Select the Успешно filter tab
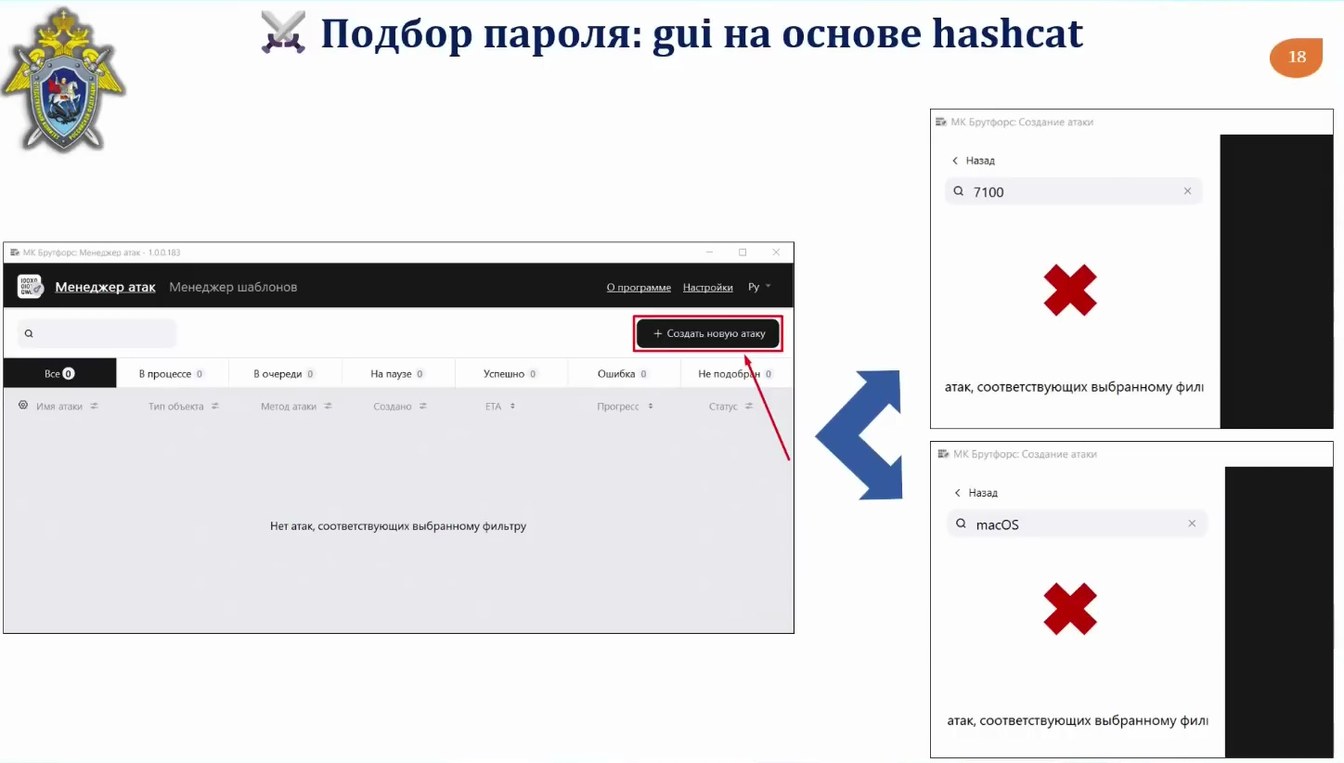Viewport: 1344px width, 763px height. coord(511,373)
